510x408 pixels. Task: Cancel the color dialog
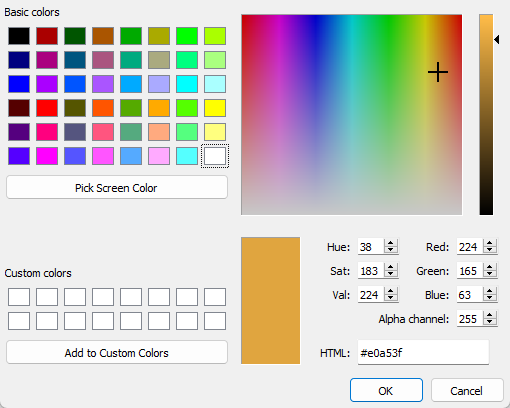click(467, 390)
